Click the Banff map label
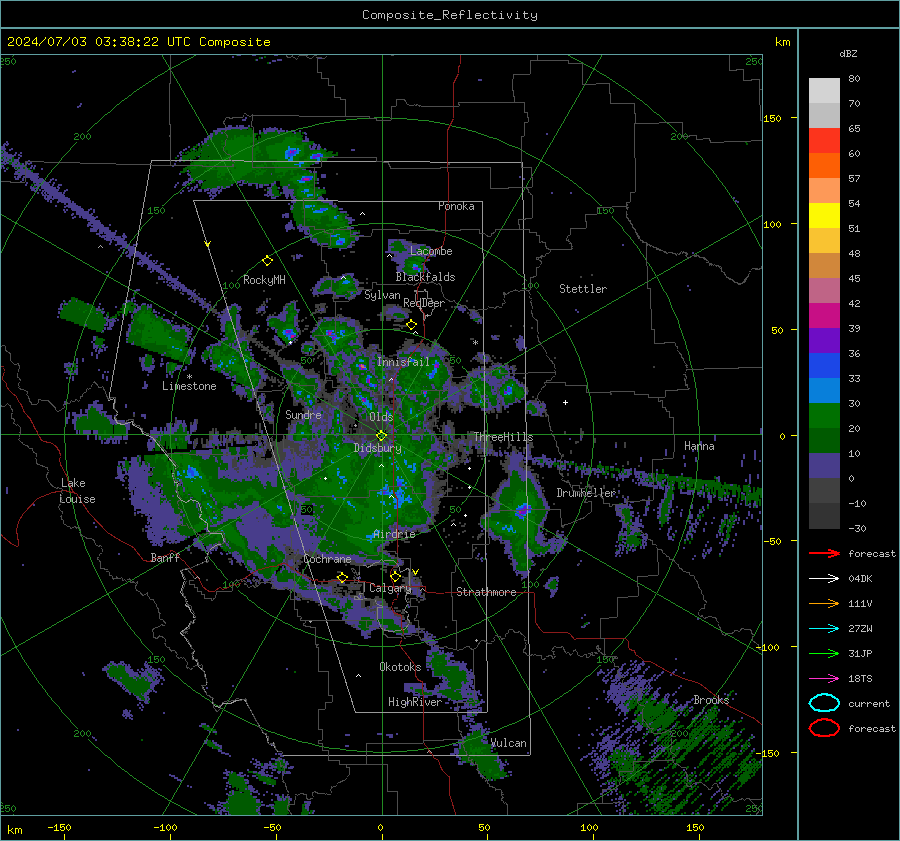Screen dimensions: 900x841 (x=165, y=557)
